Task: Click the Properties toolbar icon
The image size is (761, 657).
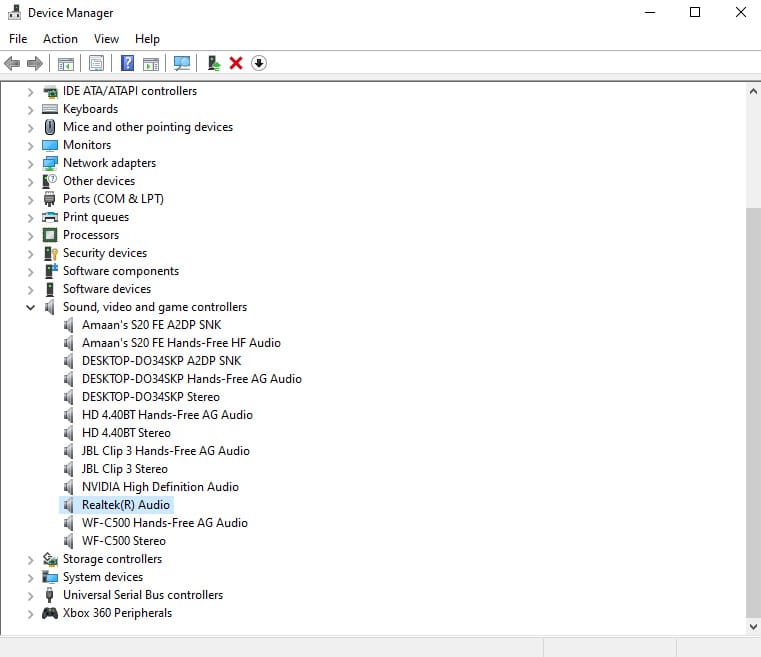Action: pos(96,63)
